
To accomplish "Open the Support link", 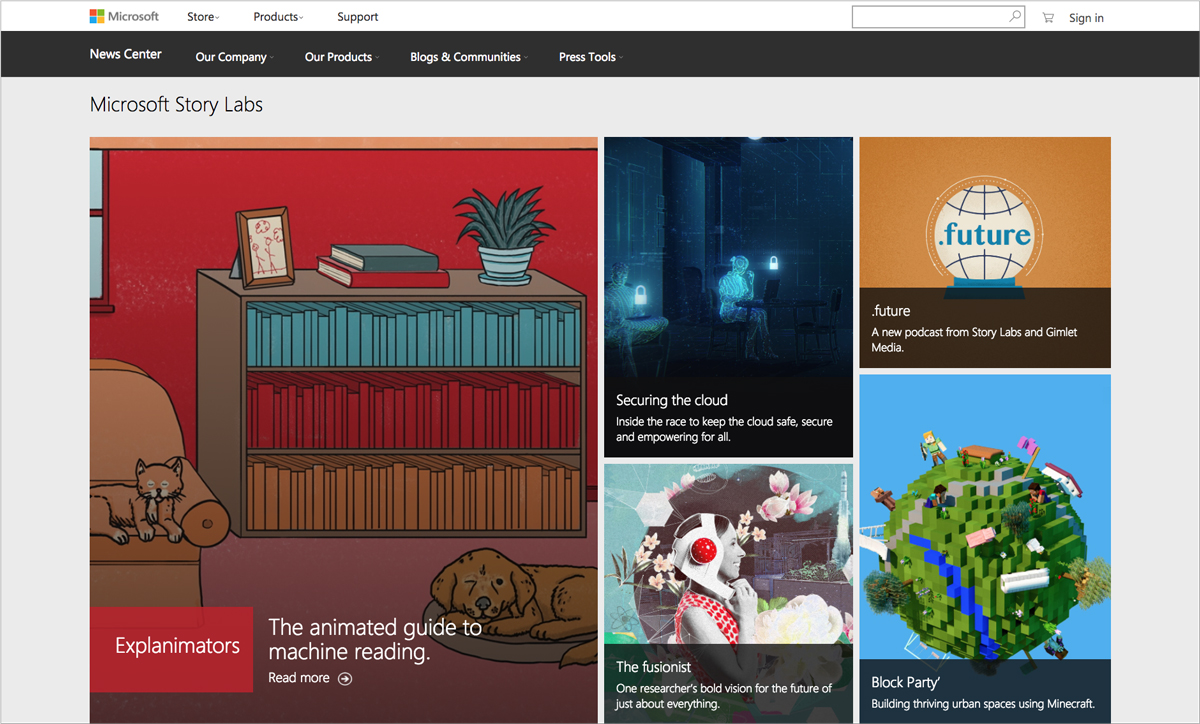I will 357,16.
